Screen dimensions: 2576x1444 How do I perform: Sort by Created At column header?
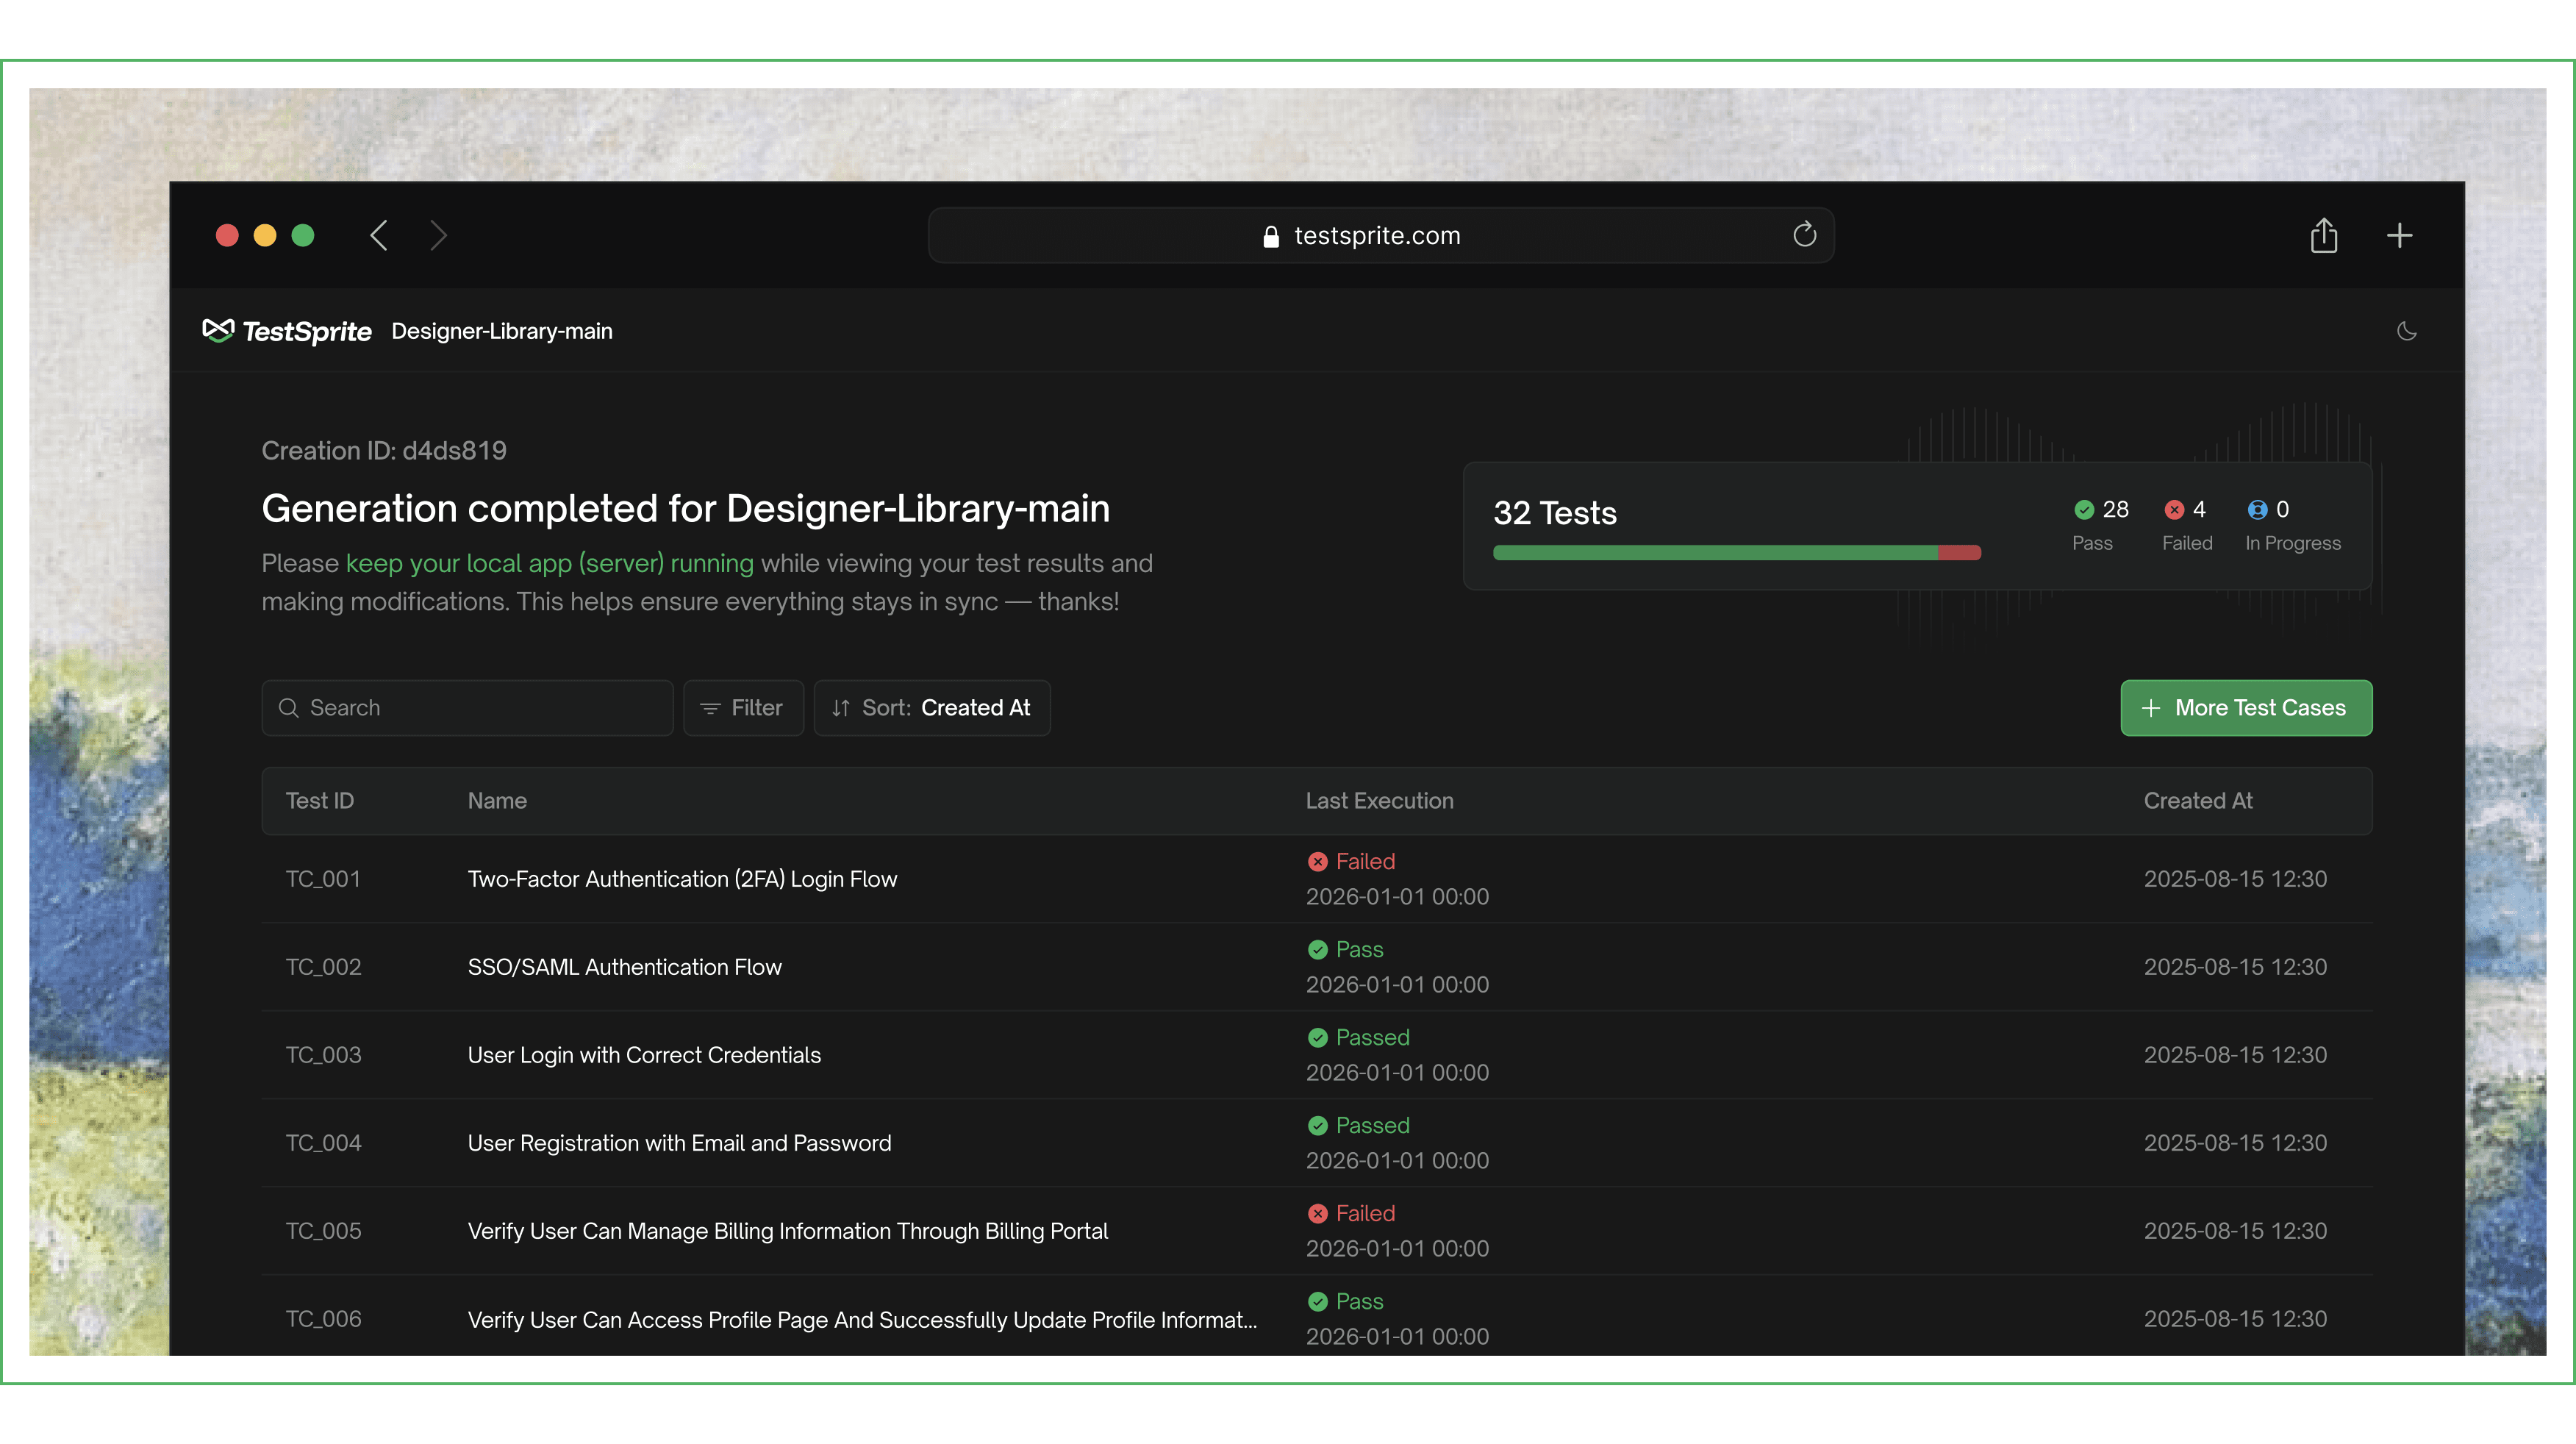click(2197, 801)
